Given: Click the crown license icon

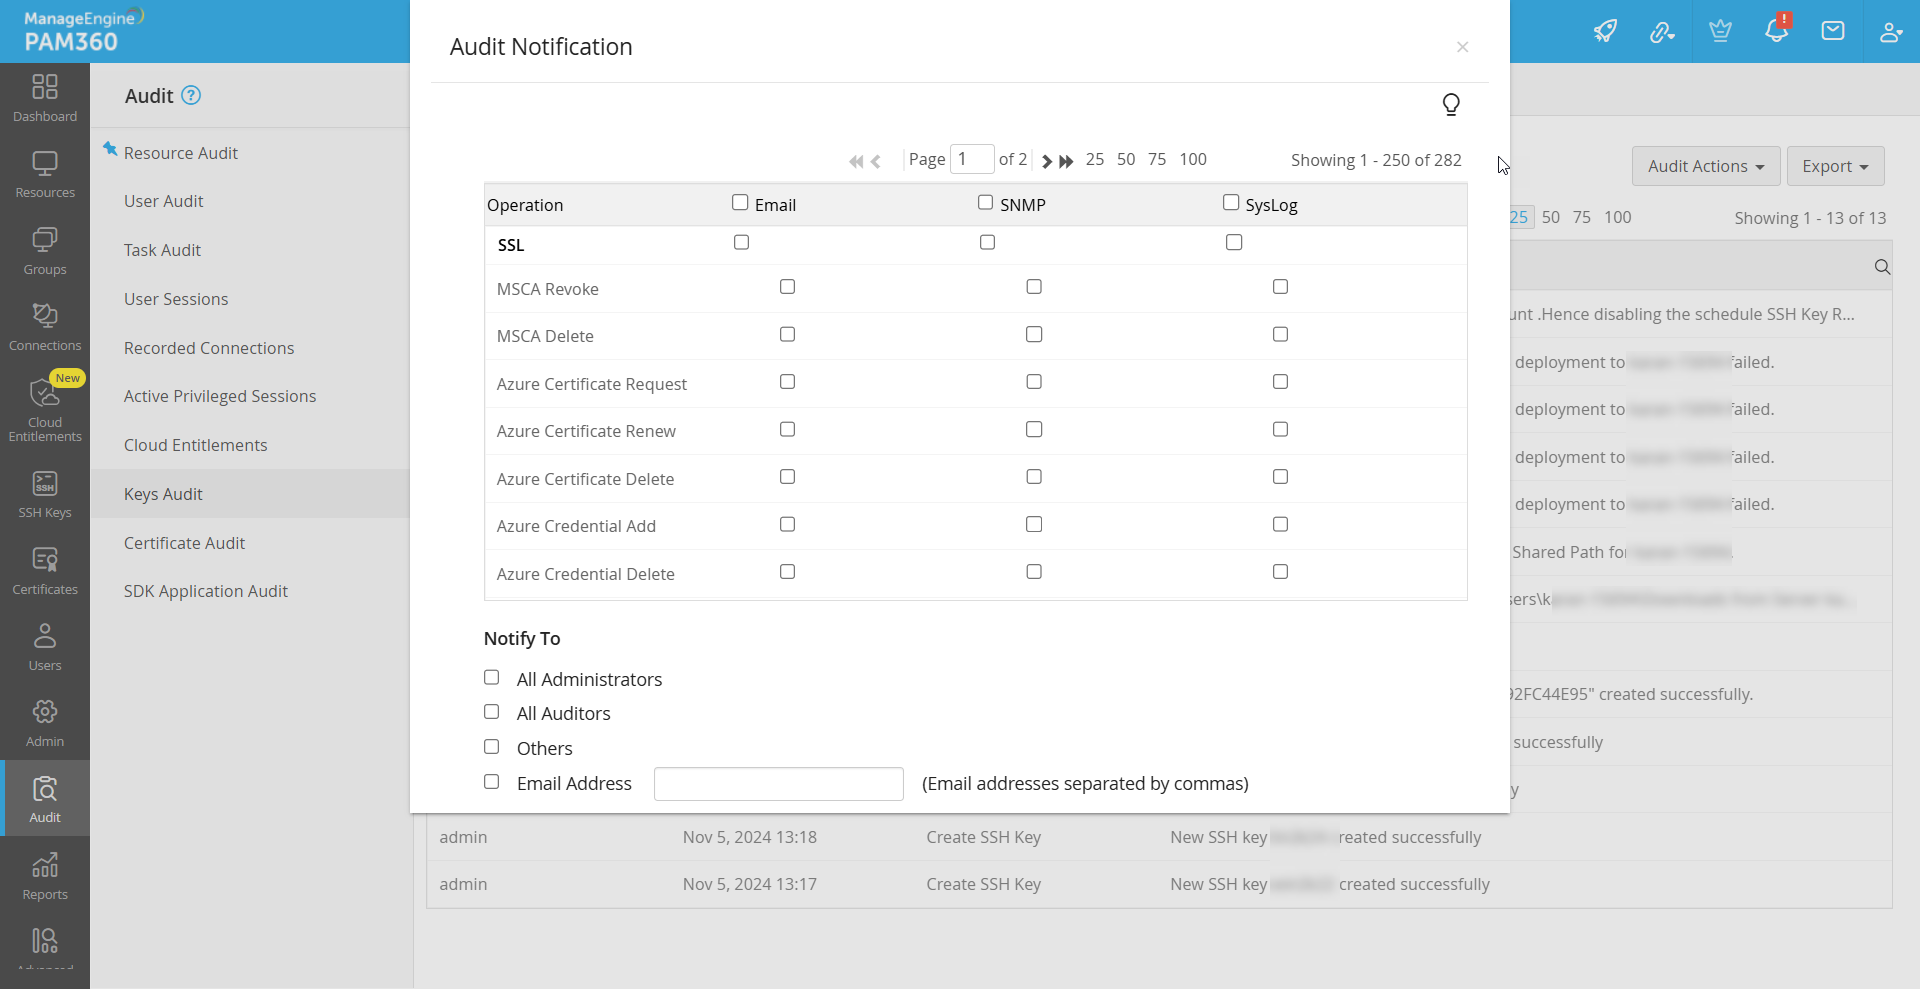Looking at the screenshot, I should pyautogui.click(x=1720, y=31).
